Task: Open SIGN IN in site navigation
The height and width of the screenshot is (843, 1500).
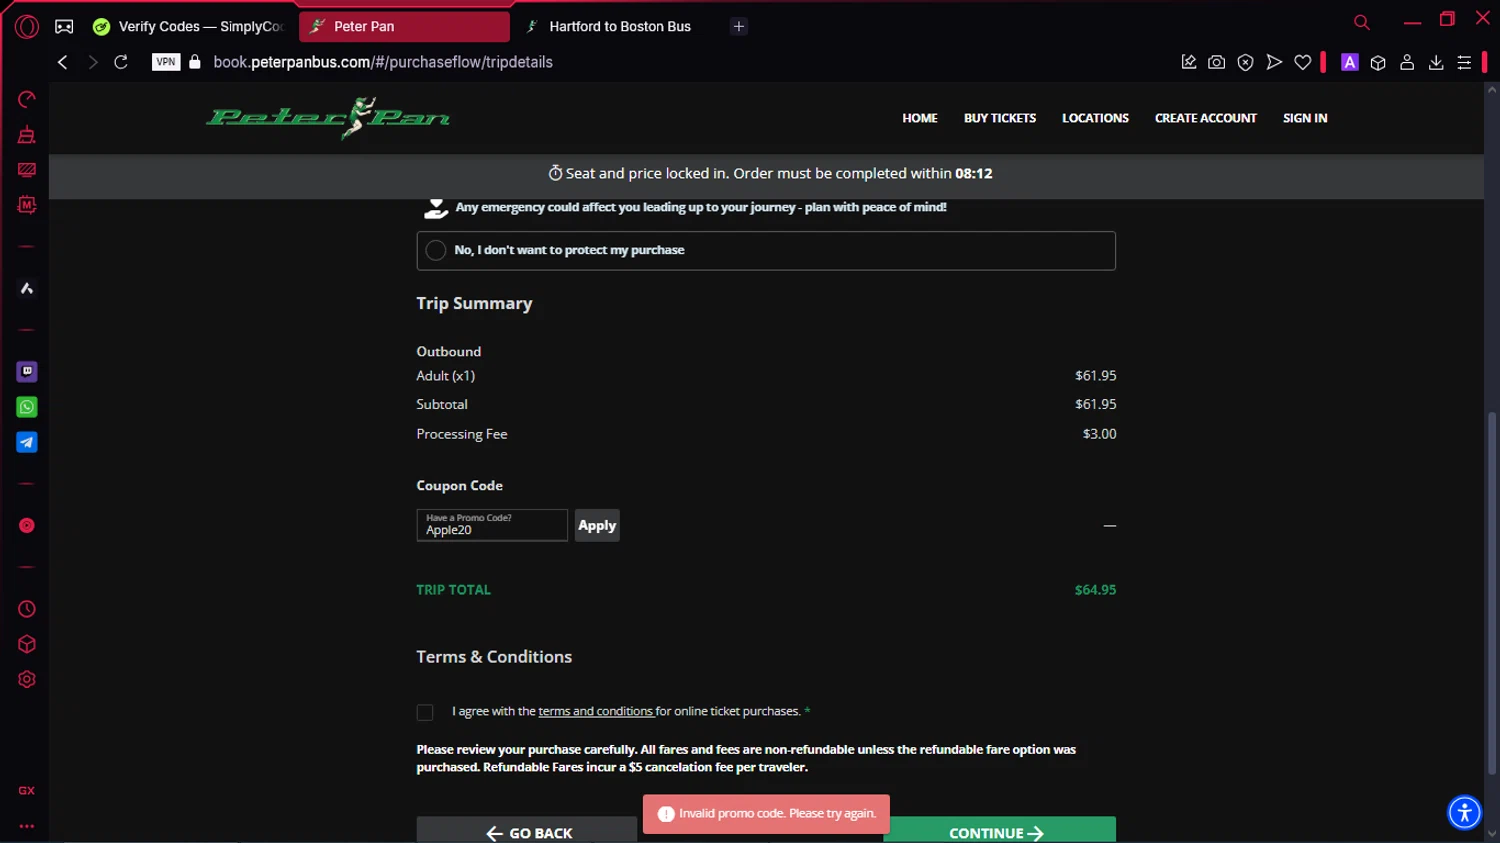Action: click(1305, 118)
